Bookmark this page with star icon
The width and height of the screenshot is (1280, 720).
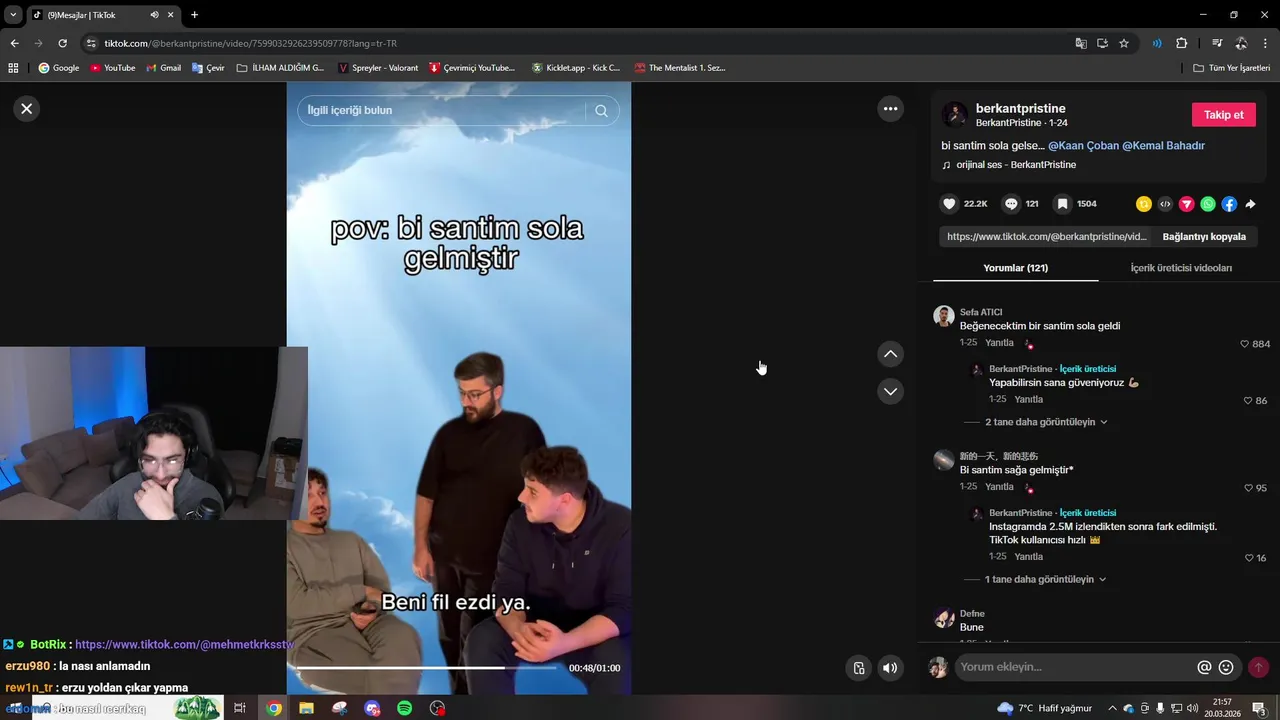(x=1124, y=43)
